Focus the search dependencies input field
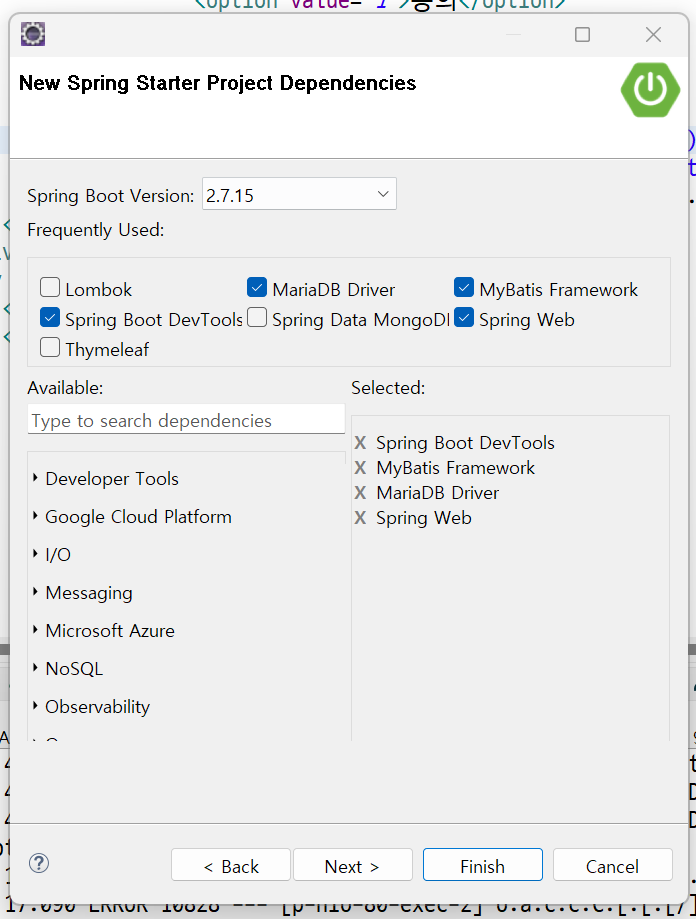Image resolution: width=696 pixels, height=919 pixels. coord(186,420)
